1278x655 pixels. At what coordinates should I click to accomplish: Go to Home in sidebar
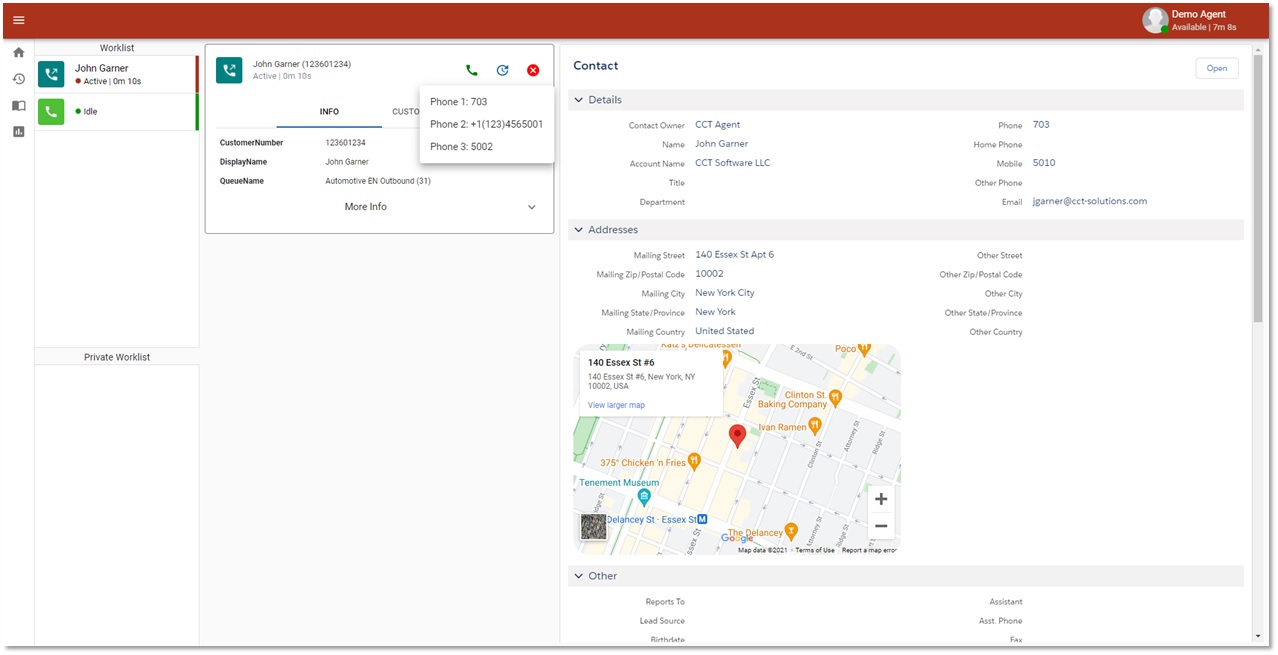click(x=18, y=52)
